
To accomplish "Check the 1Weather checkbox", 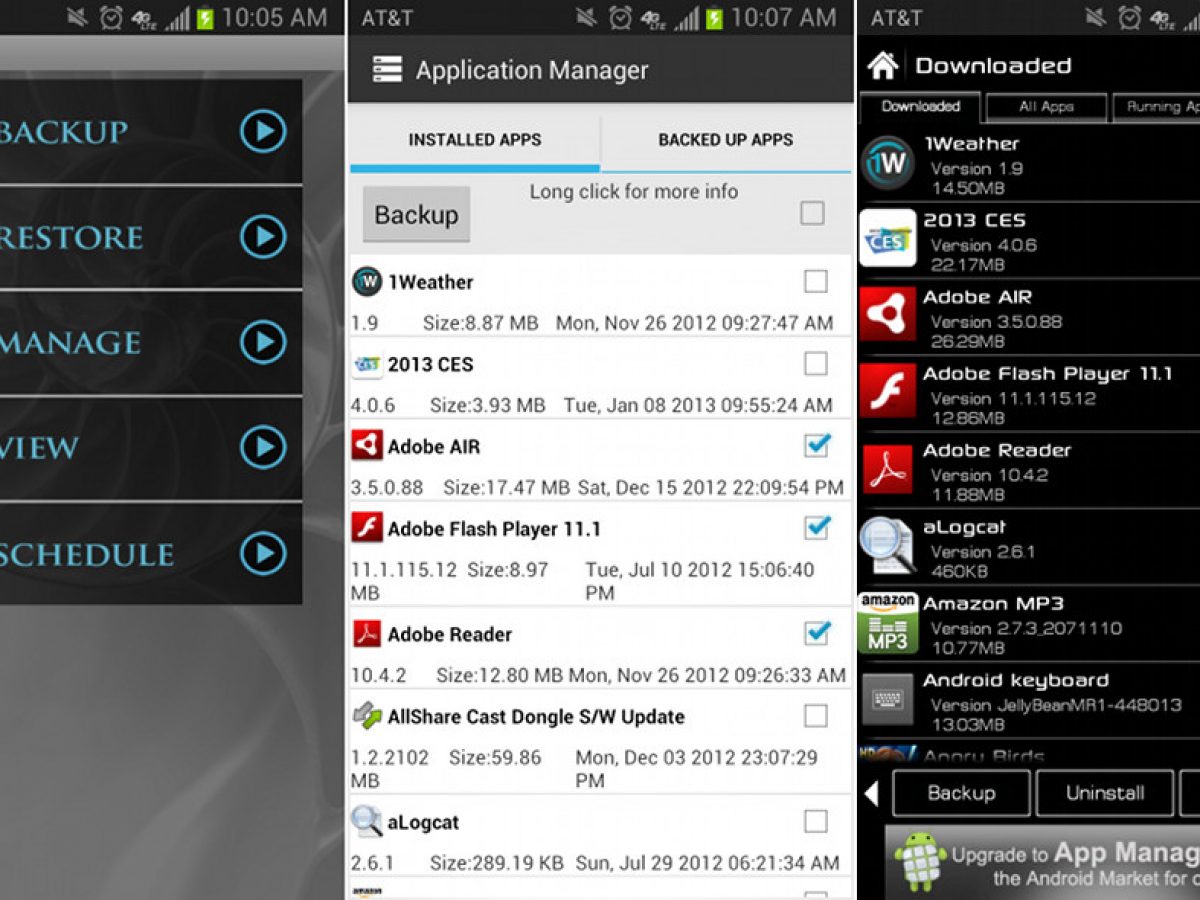I will coord(816,282).
